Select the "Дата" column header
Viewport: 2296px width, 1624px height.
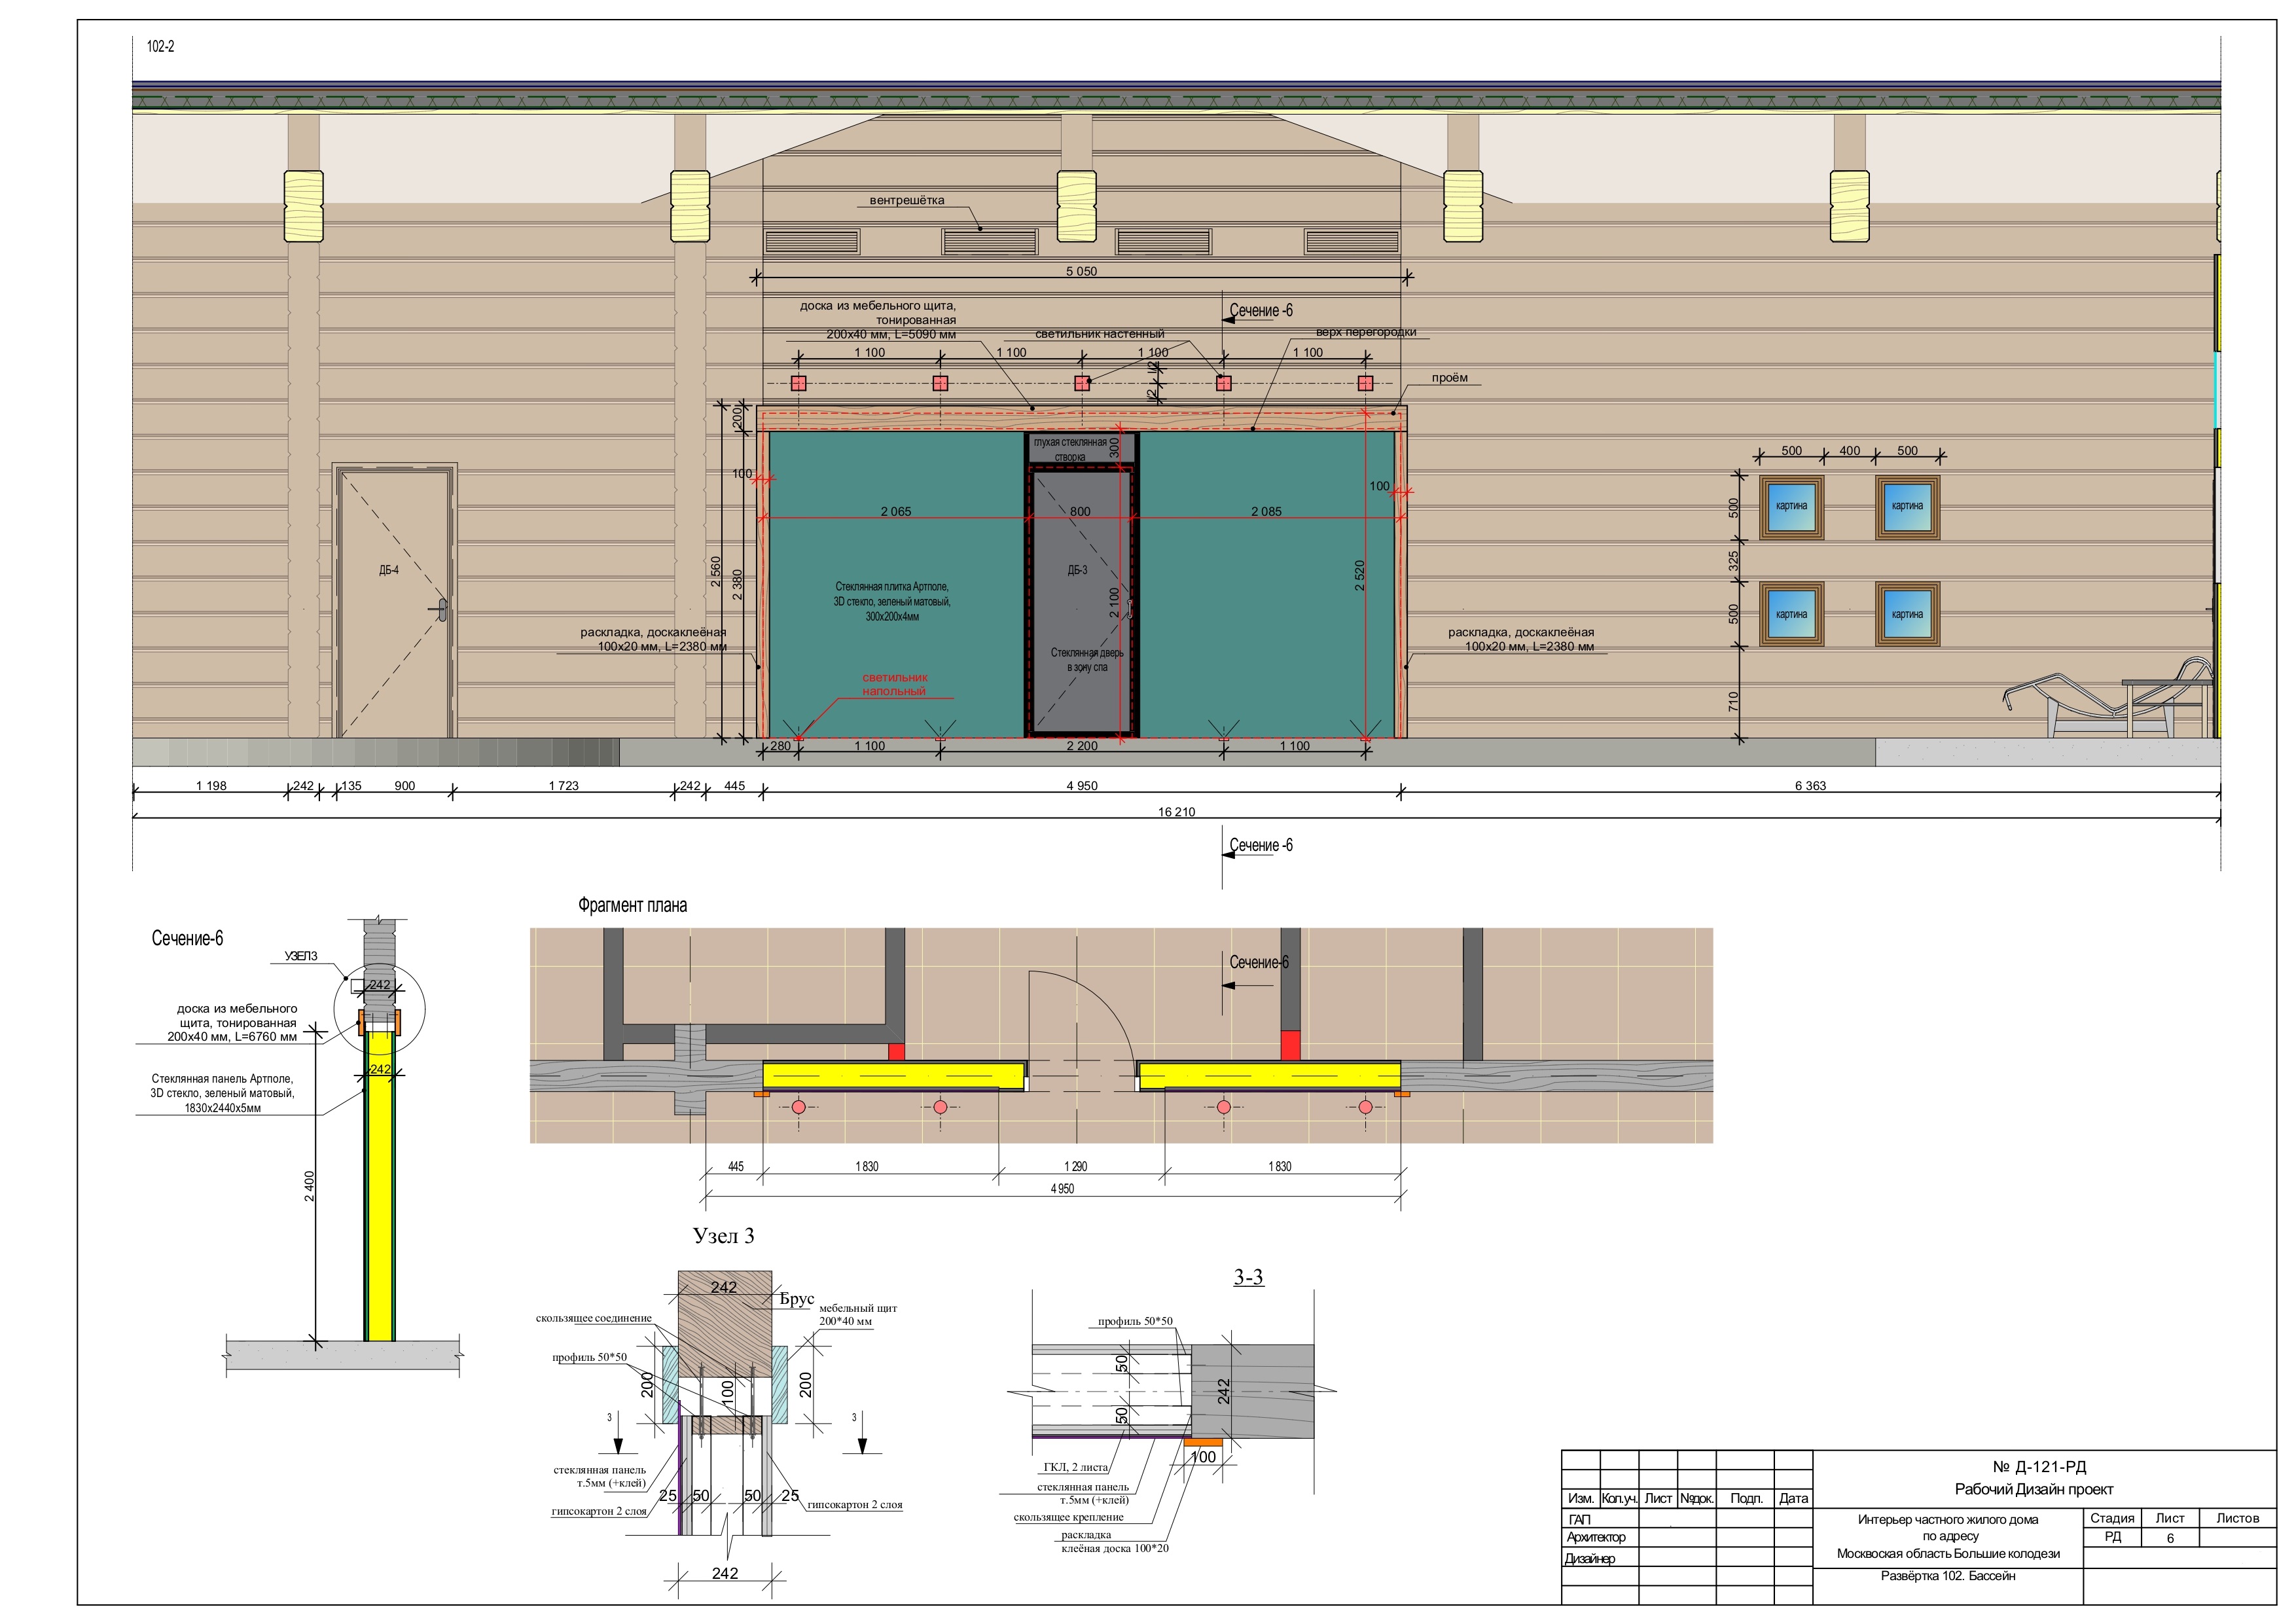click(x=1793, y=1498)
